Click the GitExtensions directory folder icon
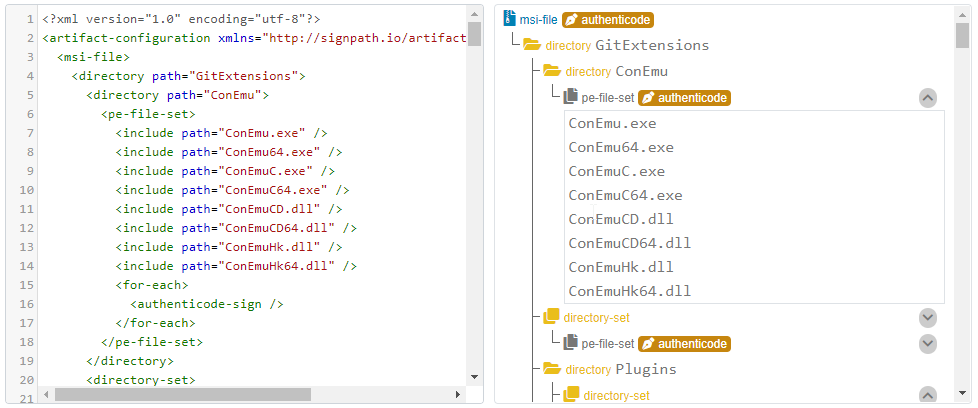 click(x=531, y=45)
